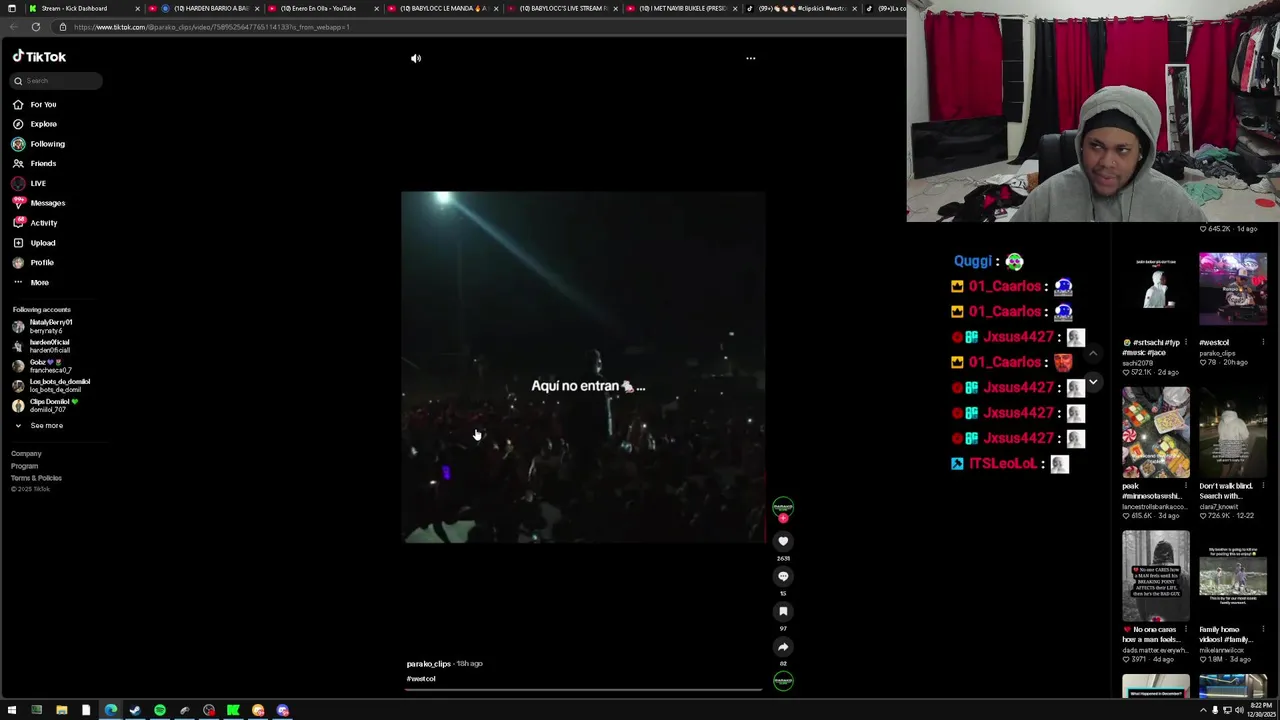Open comments with the speech bubble icon
This screenshot has height=720, width=1280.
point(783,576)
